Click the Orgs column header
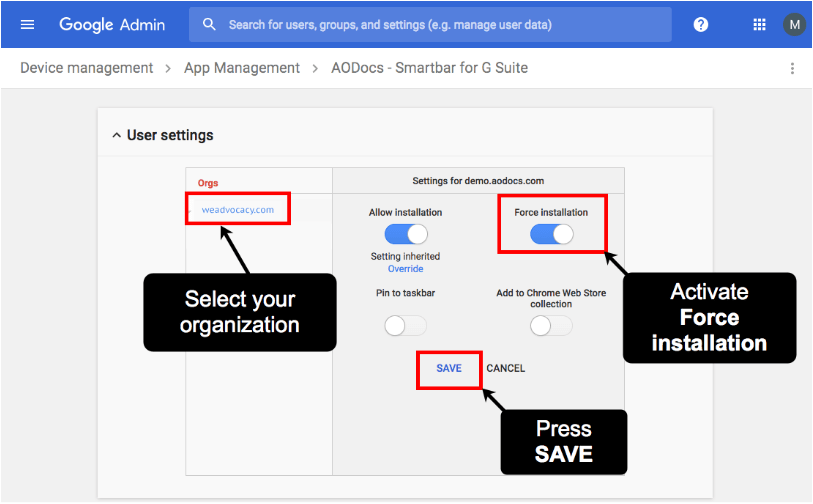 coord(207,183)
